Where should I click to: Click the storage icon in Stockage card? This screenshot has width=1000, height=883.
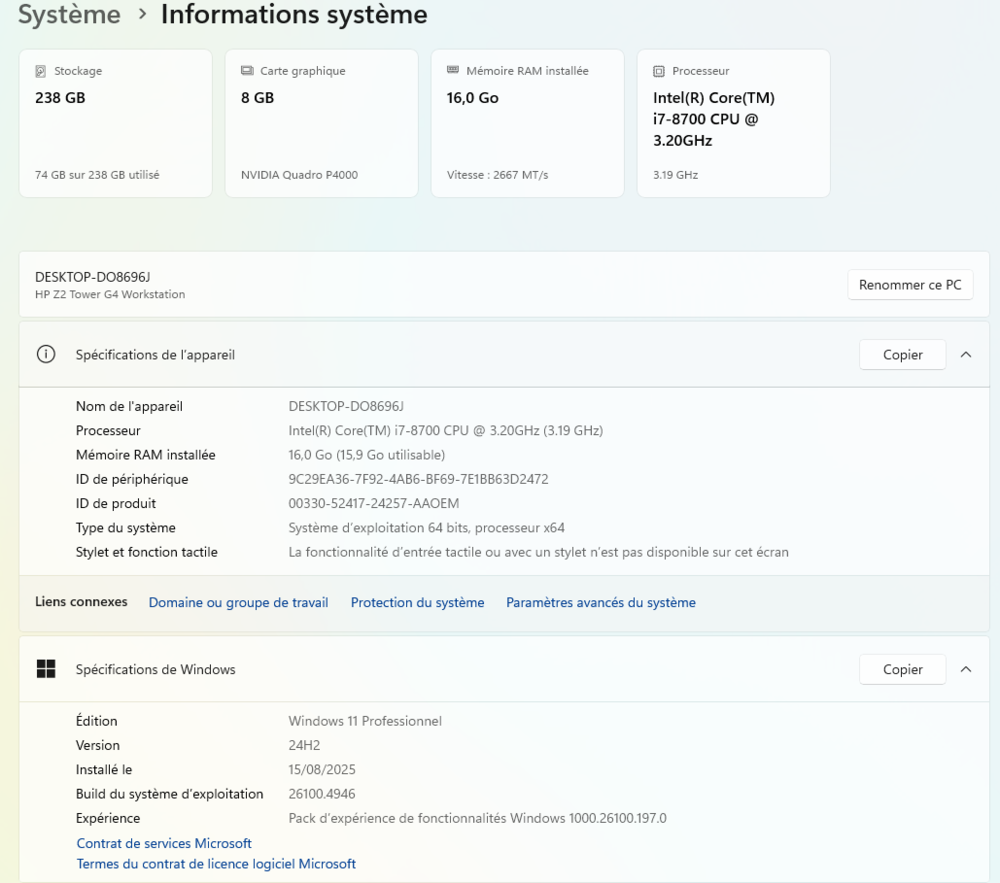point(41,71)
